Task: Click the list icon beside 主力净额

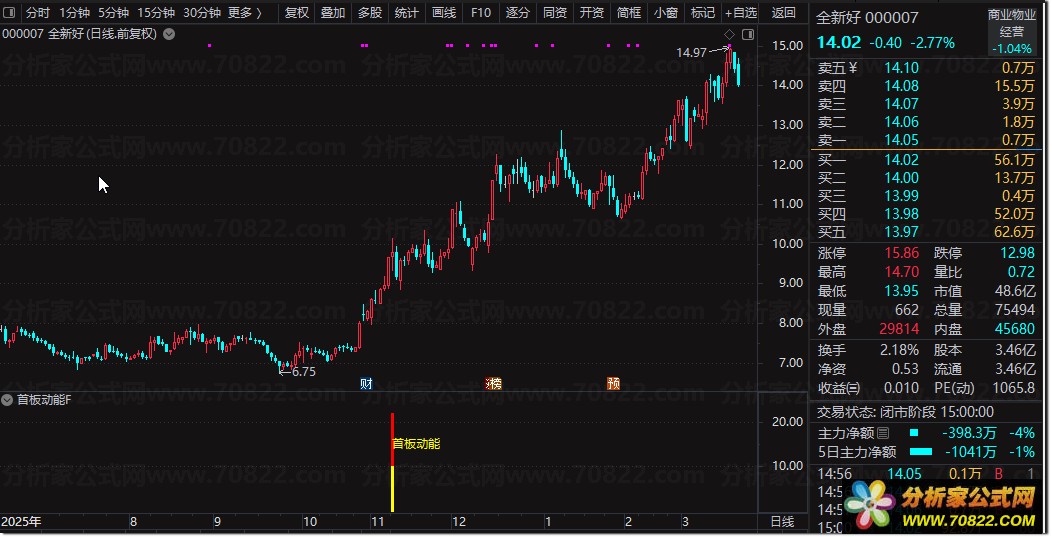Action: pos(883,434)
